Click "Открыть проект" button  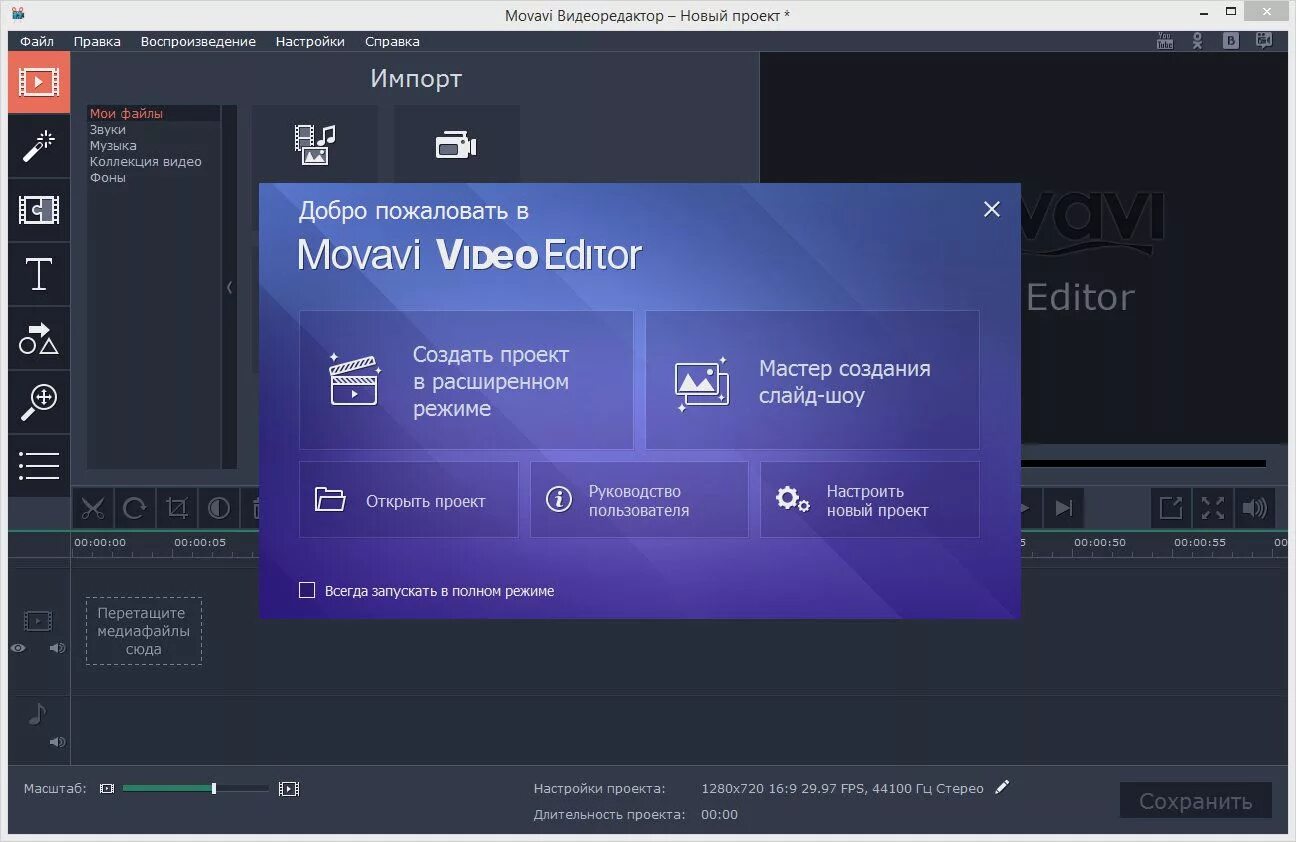point(409,499)
